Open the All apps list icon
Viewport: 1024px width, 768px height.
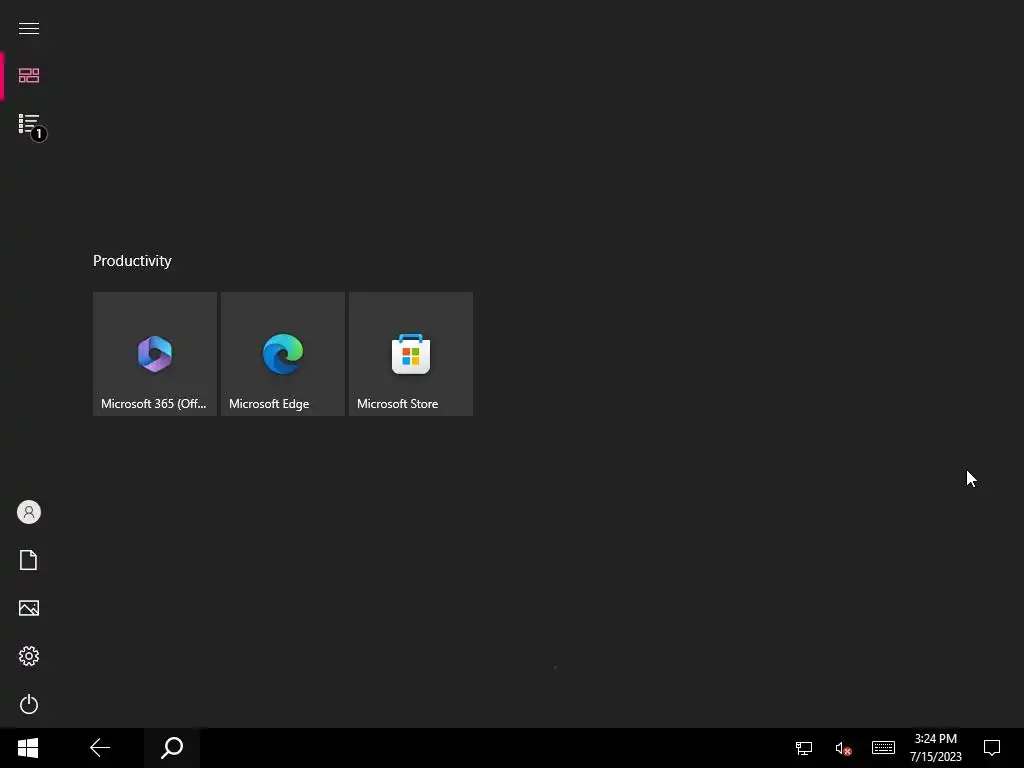click(x=29, y=124)
